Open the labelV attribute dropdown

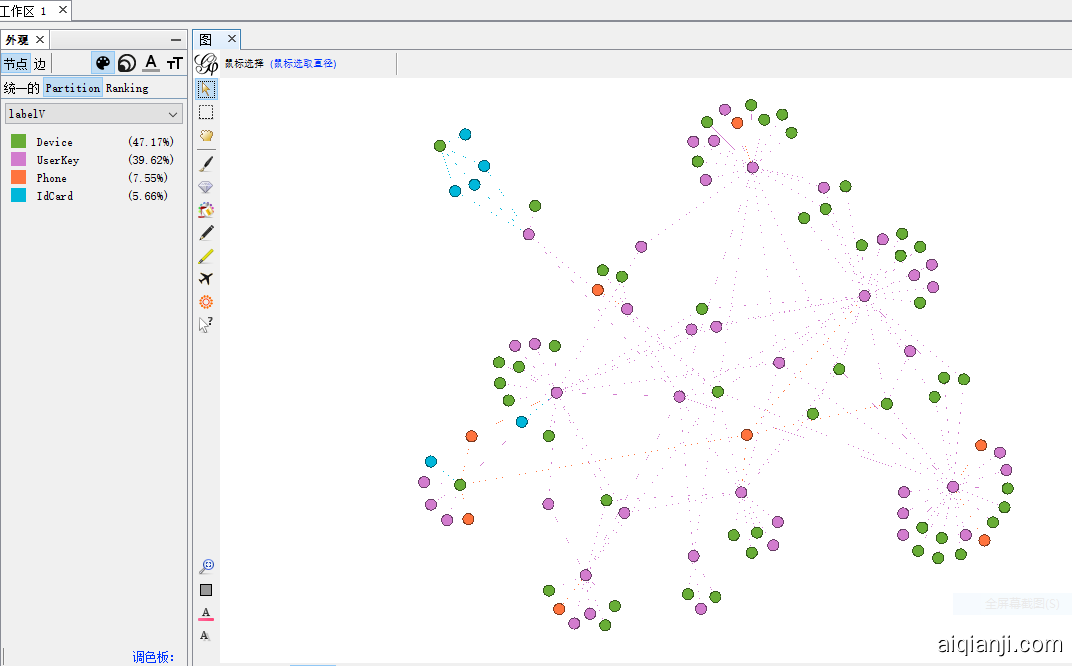[x=94, y=114]
